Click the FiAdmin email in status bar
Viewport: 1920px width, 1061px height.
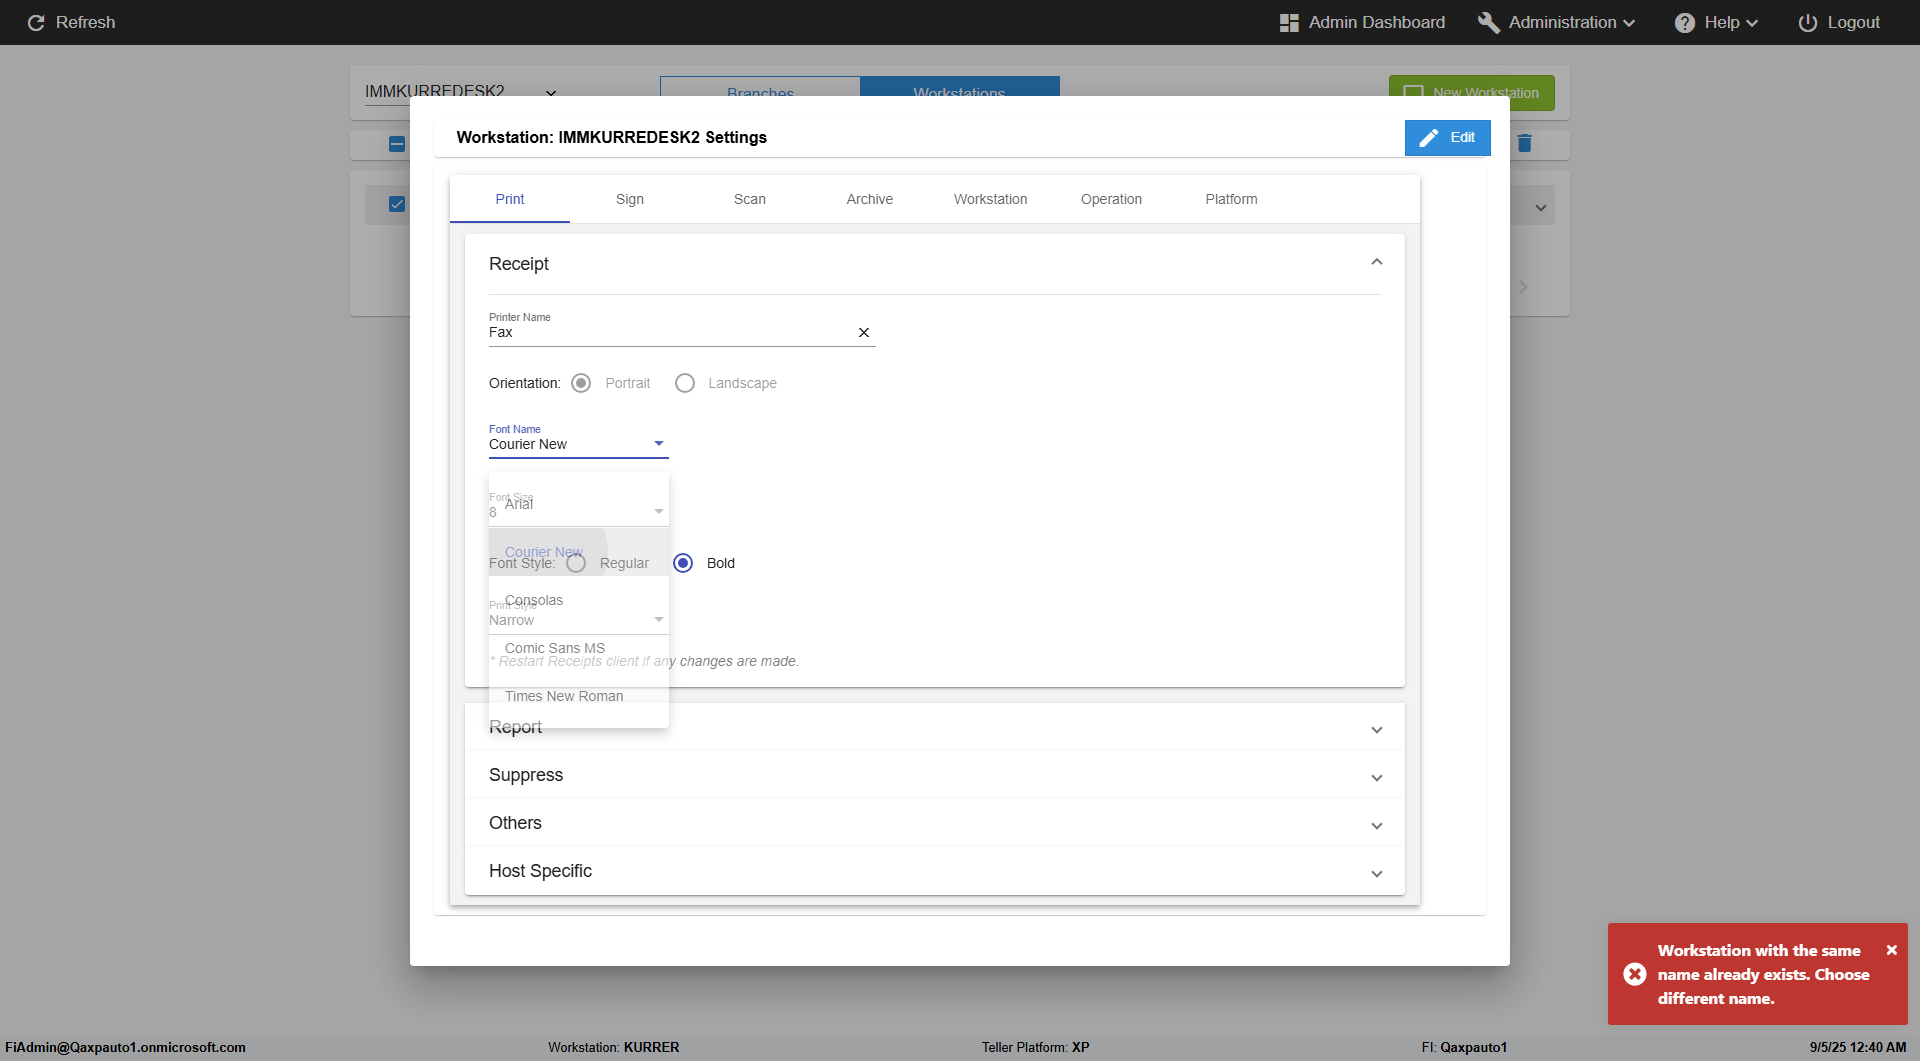pyautogui.click(x=125, y=1047)
